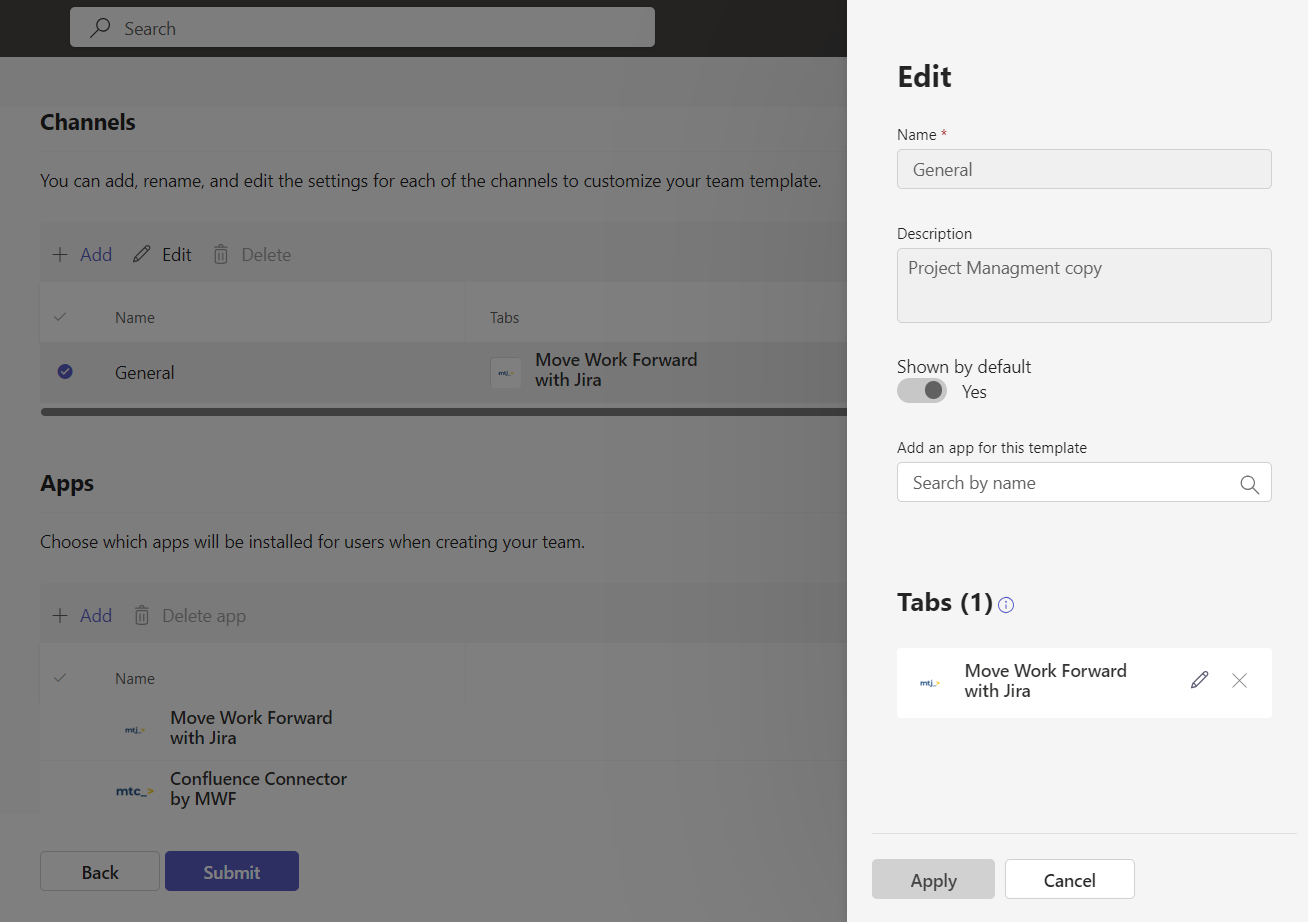Image resolution: width=1308 pixels, height=922 pixels.
Task: Click the Confluence Connector by MWF icon
Action: 134,790
